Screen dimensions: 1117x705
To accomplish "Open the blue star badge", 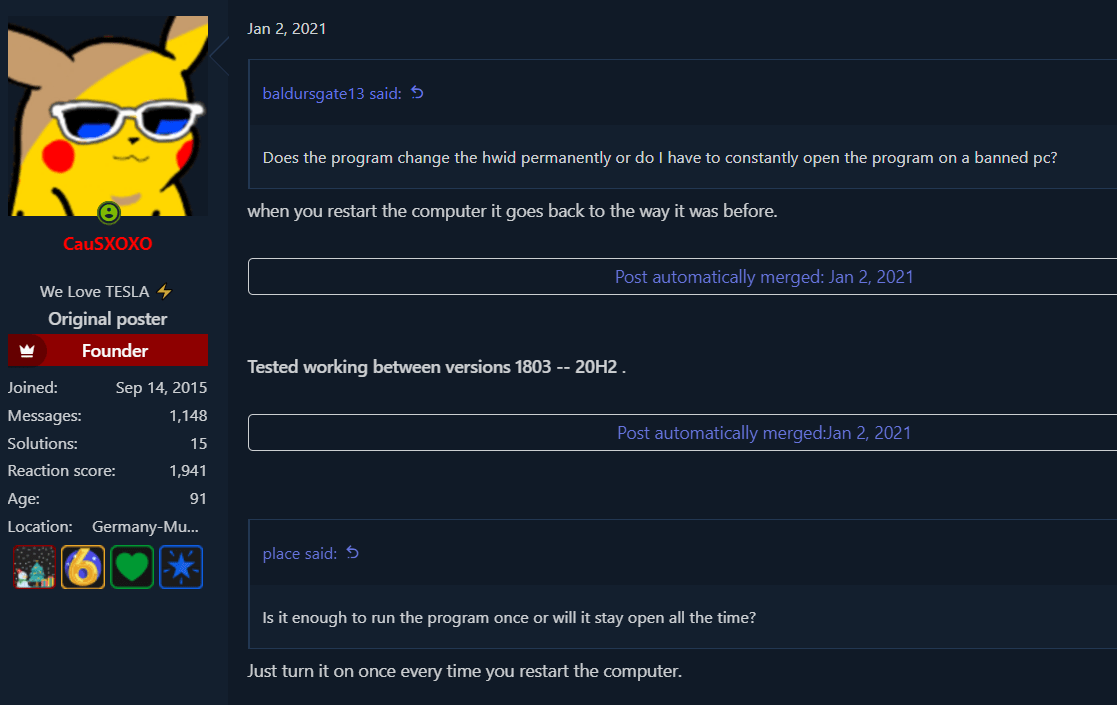I will 181,567.
